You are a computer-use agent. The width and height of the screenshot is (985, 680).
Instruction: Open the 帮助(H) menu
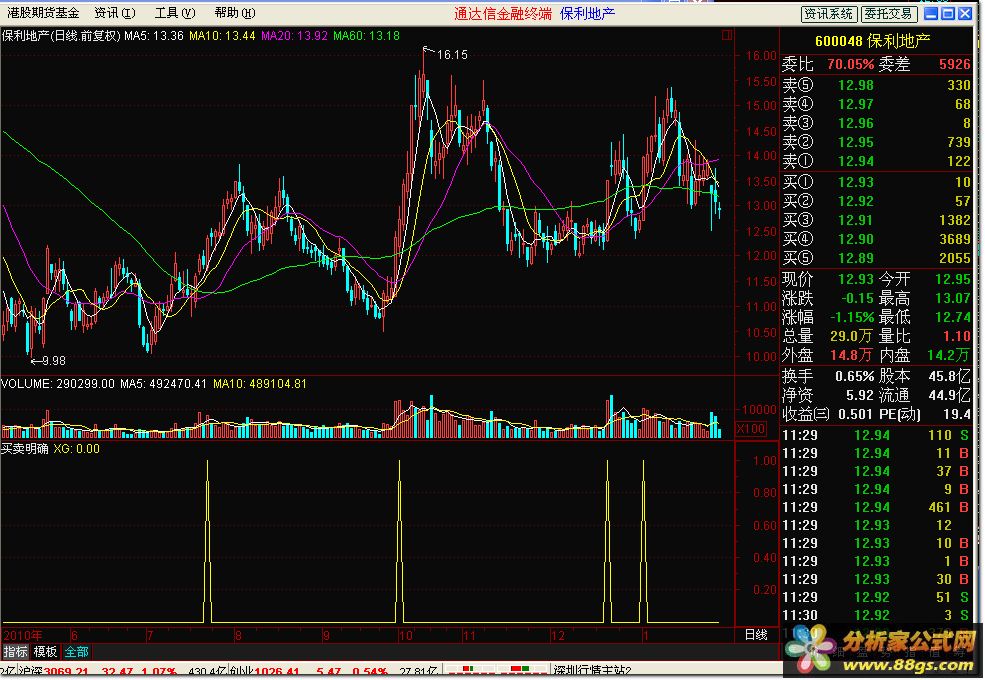(234, 13)
